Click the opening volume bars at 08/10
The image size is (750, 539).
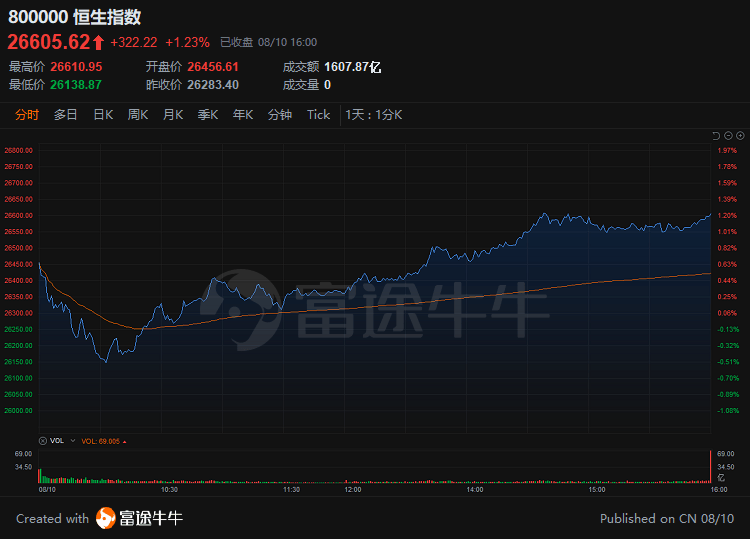(x=42, y=476)
